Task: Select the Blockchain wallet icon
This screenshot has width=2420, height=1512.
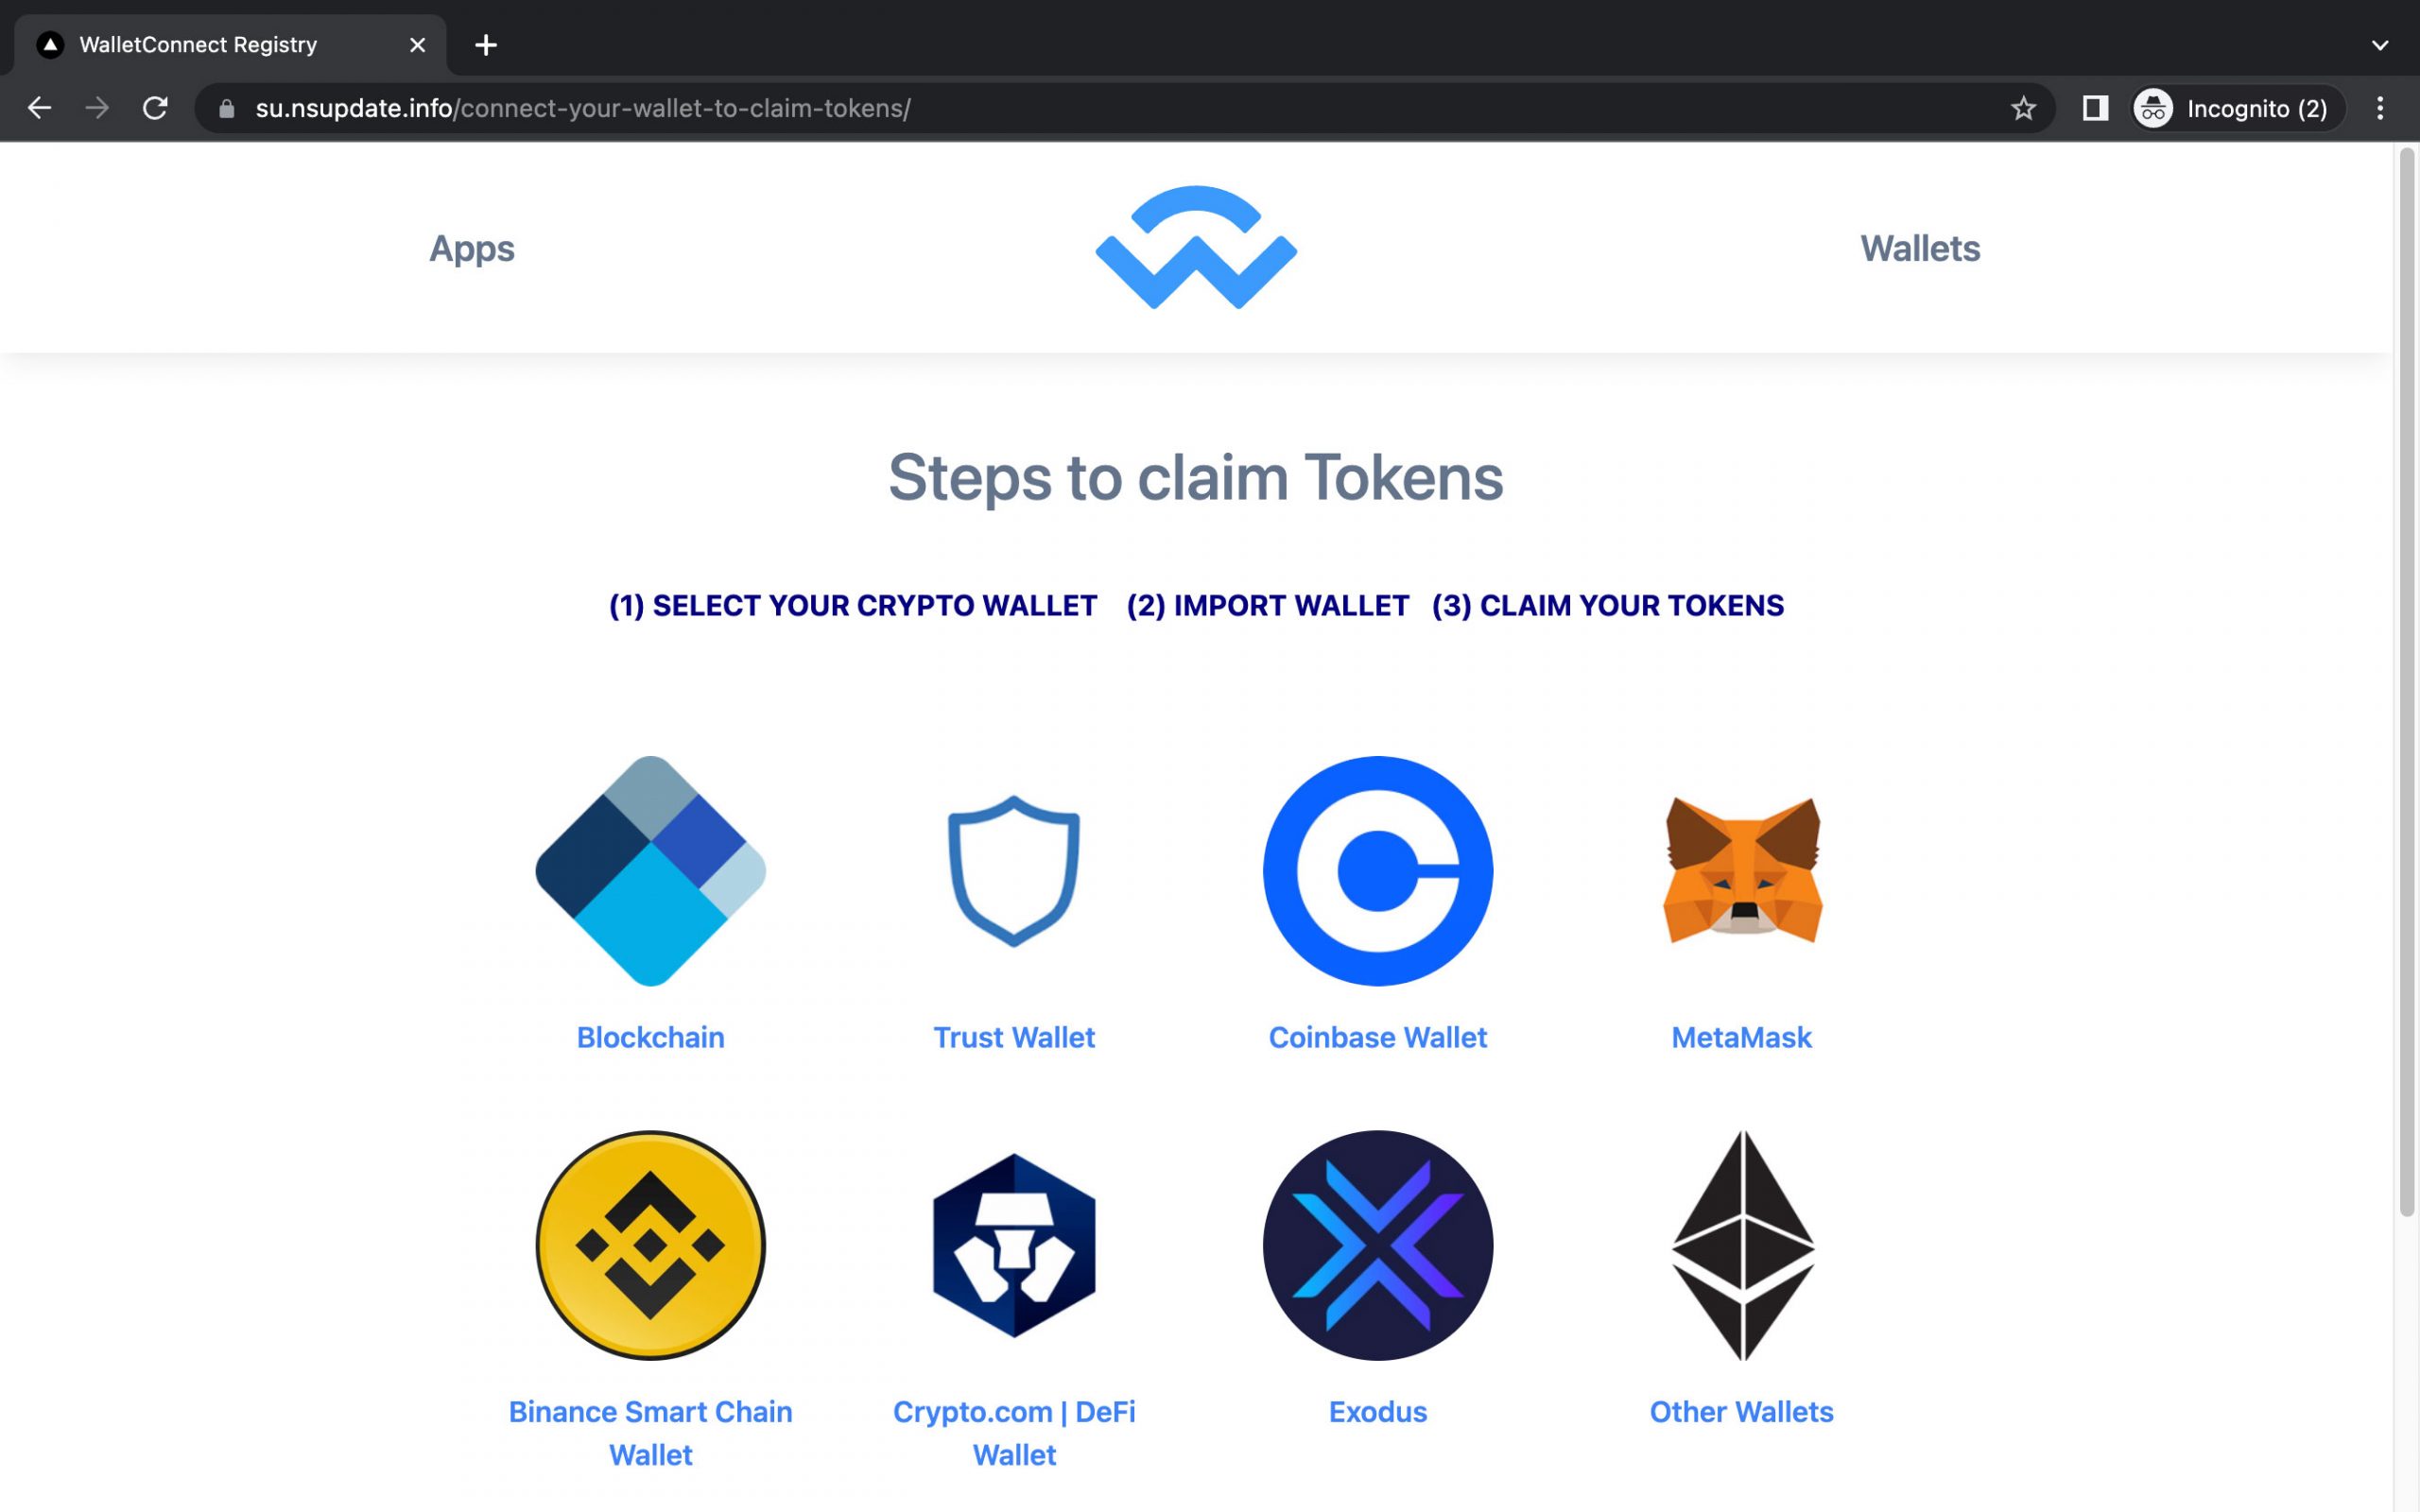Action: (649, 869)
